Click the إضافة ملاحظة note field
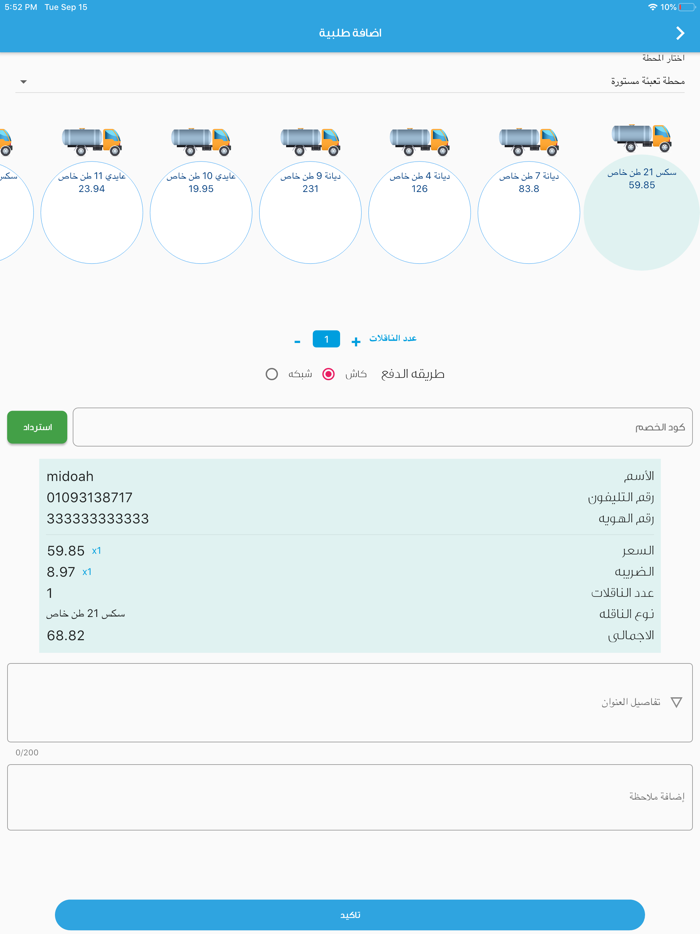700x934 pixels. [x=350, y=796]
